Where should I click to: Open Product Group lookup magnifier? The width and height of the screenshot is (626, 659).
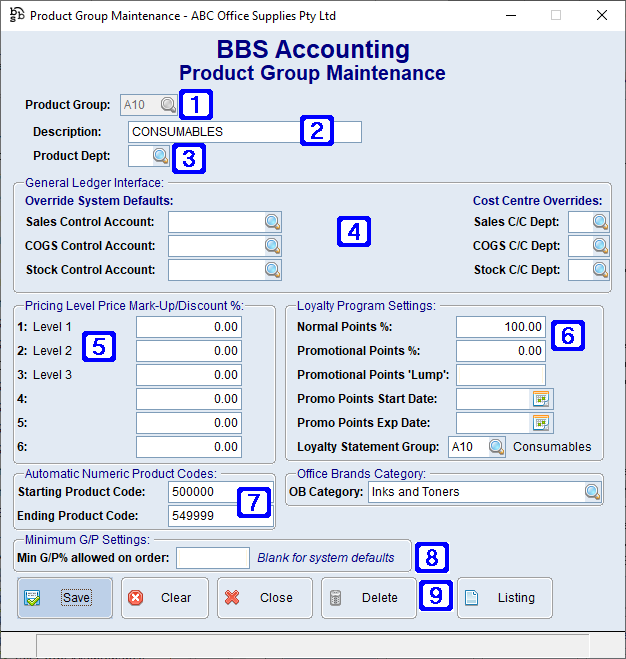[168, 105]
